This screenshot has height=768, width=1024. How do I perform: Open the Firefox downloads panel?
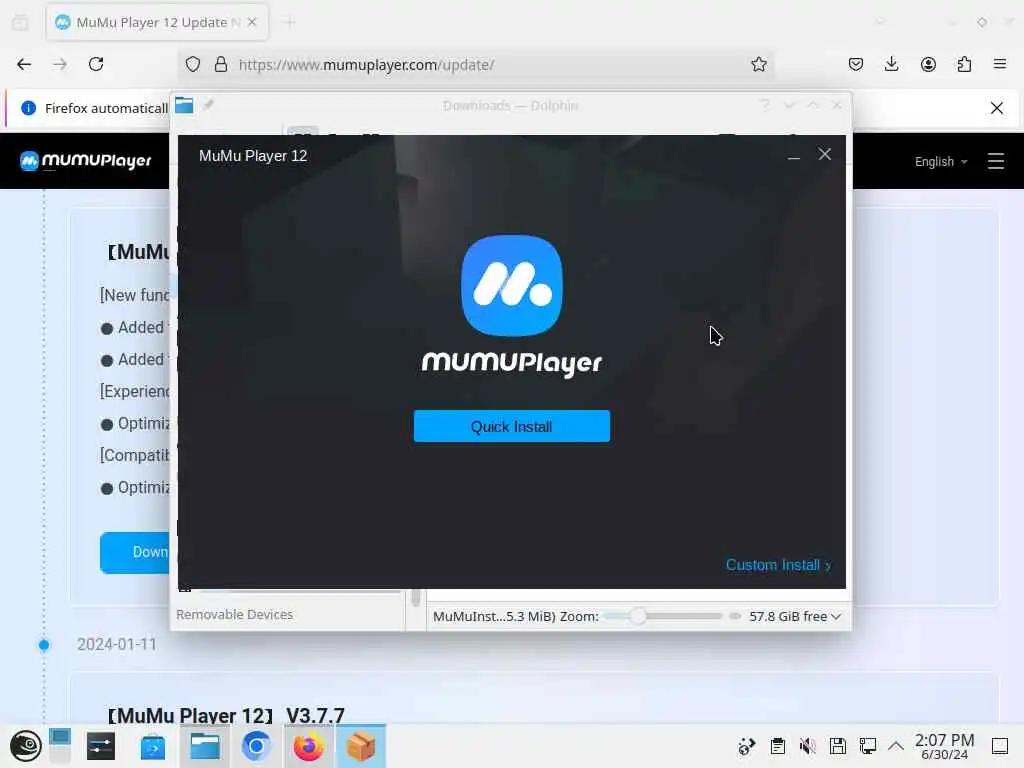pos(891,64)
